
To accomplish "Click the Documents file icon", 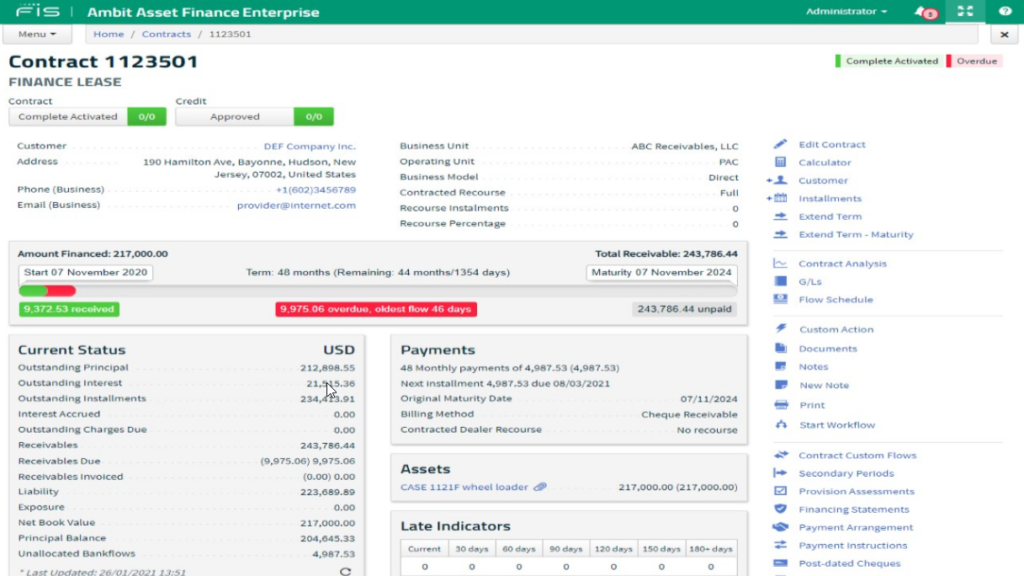I will (x=781, y=348).
